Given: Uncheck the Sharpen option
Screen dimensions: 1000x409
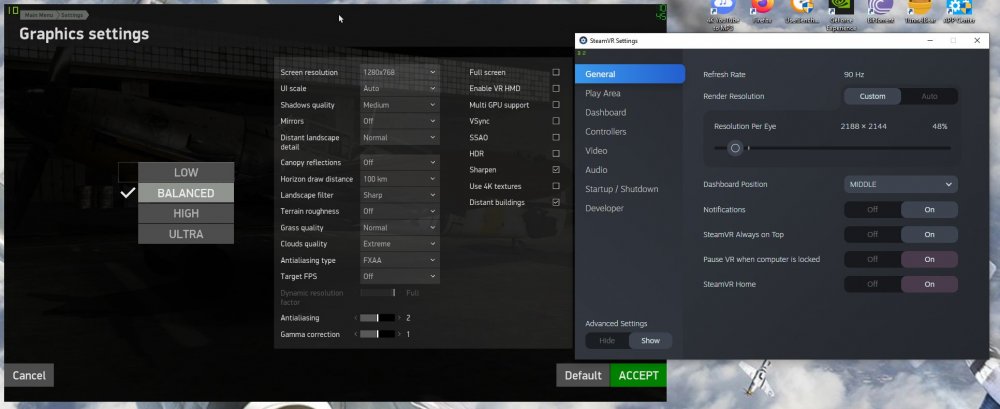Looking at the screenshot, I should click(556, 170).
